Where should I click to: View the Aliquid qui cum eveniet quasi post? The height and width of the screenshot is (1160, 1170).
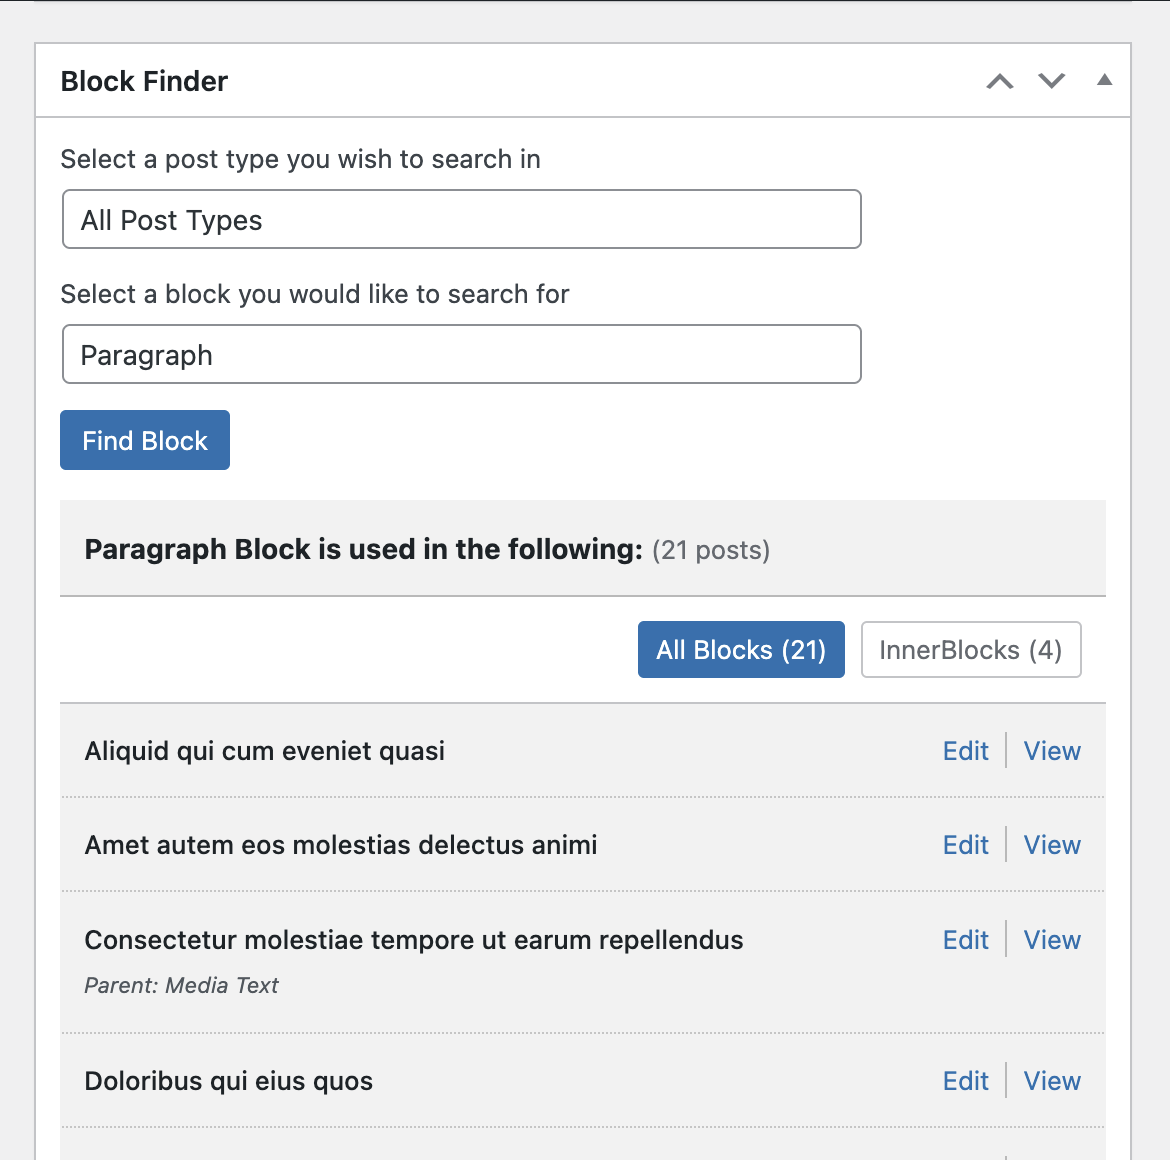pos(1052,751)
